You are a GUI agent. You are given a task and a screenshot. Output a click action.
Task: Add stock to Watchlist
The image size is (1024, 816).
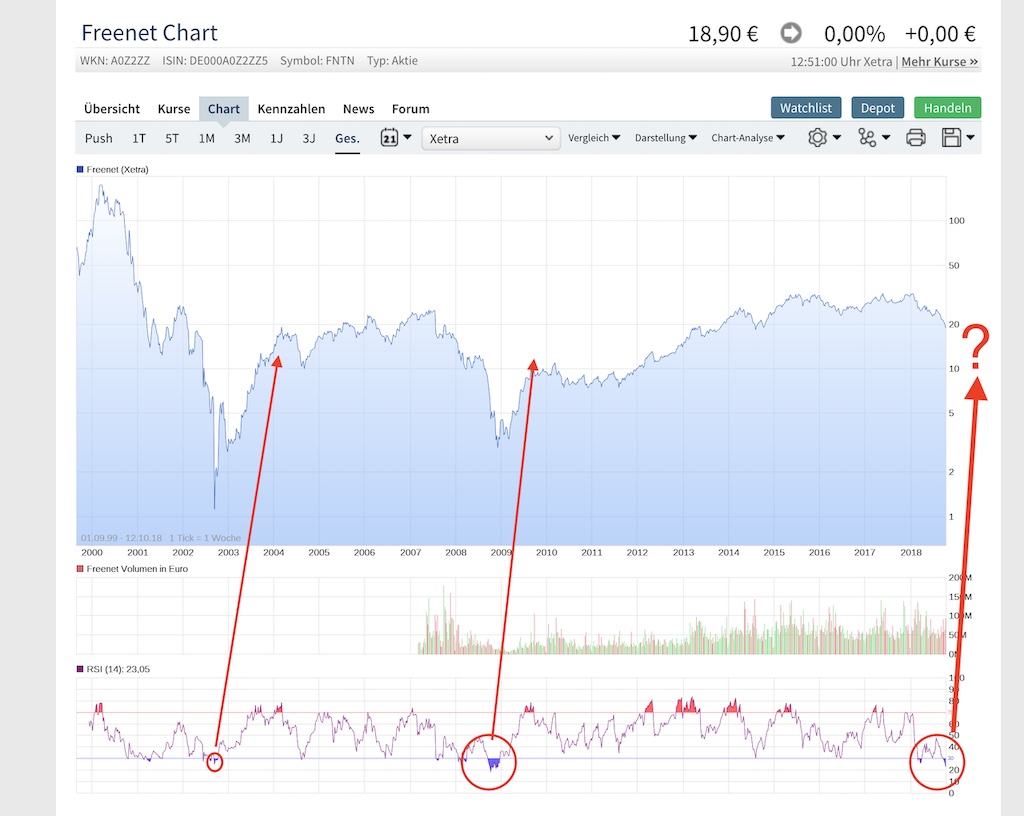806,108
